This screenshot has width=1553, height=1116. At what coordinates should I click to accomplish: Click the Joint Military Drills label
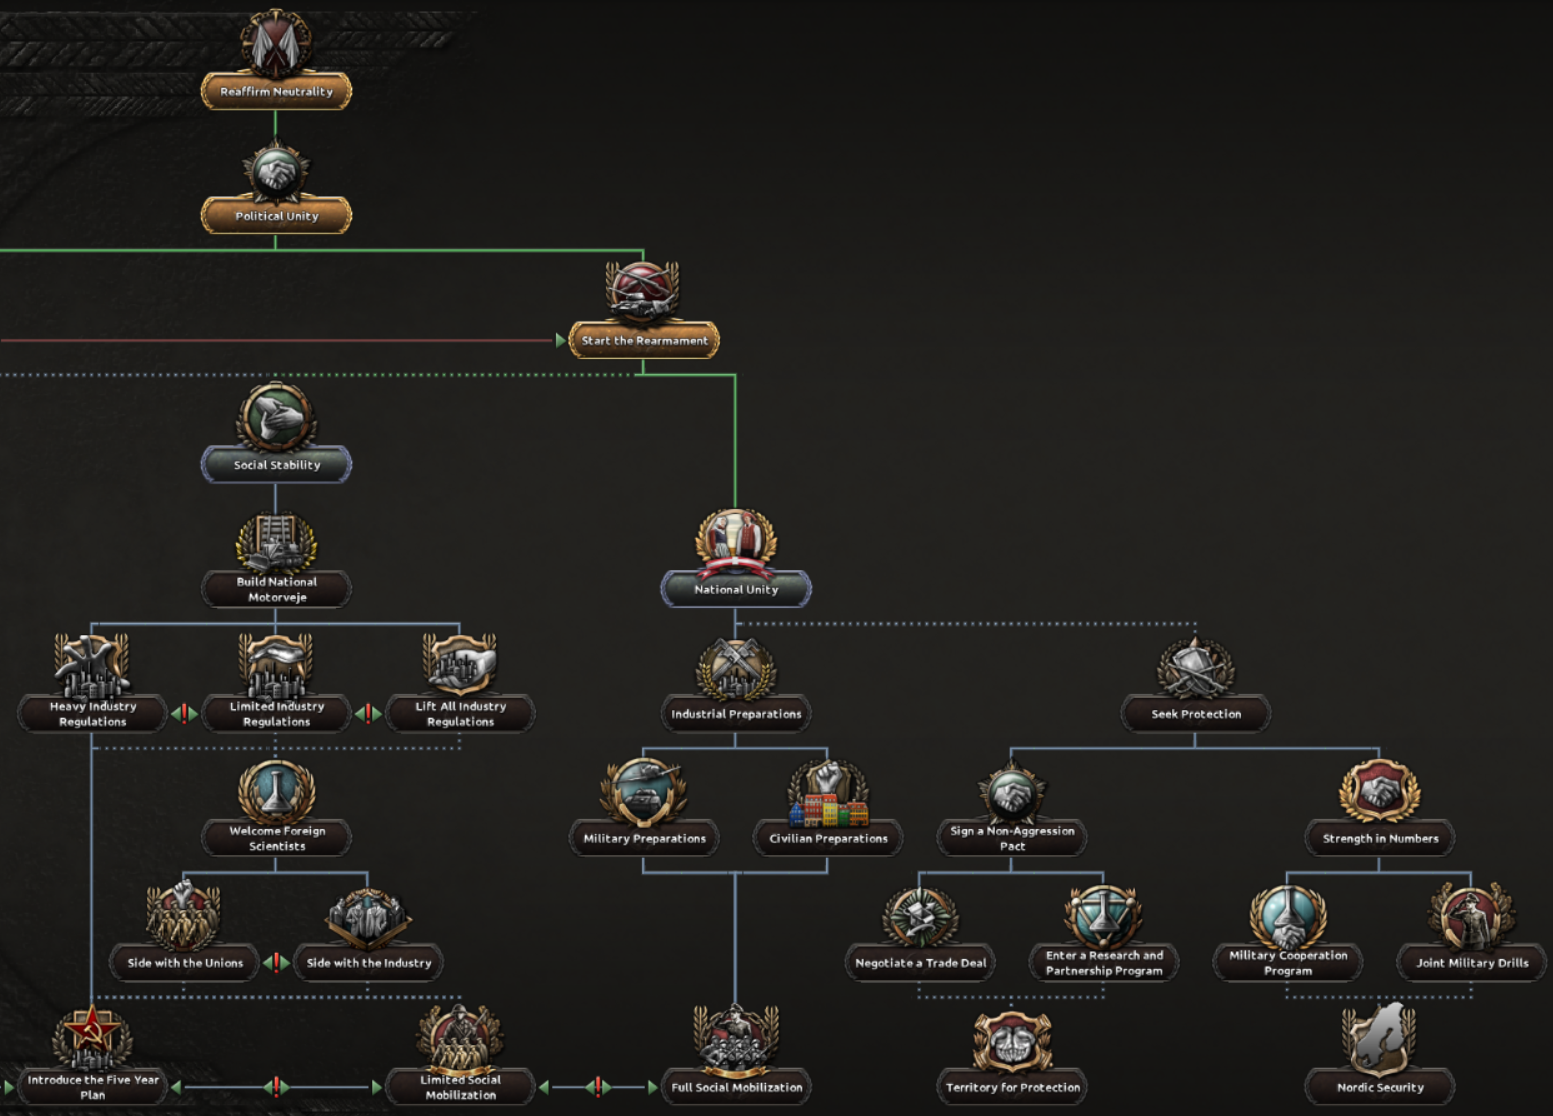click(x=1472, y=962)
